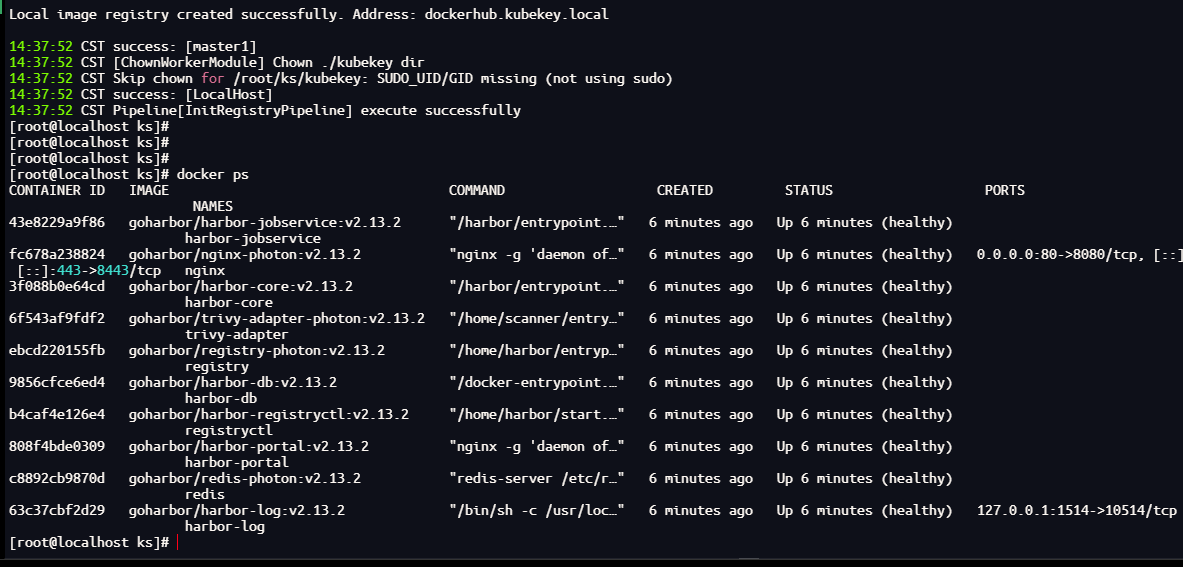Click the goharbor/trivy-adapter-photon:v2.13.2 image text
The image size is (1183, 567).
click(x=276, y=318)
